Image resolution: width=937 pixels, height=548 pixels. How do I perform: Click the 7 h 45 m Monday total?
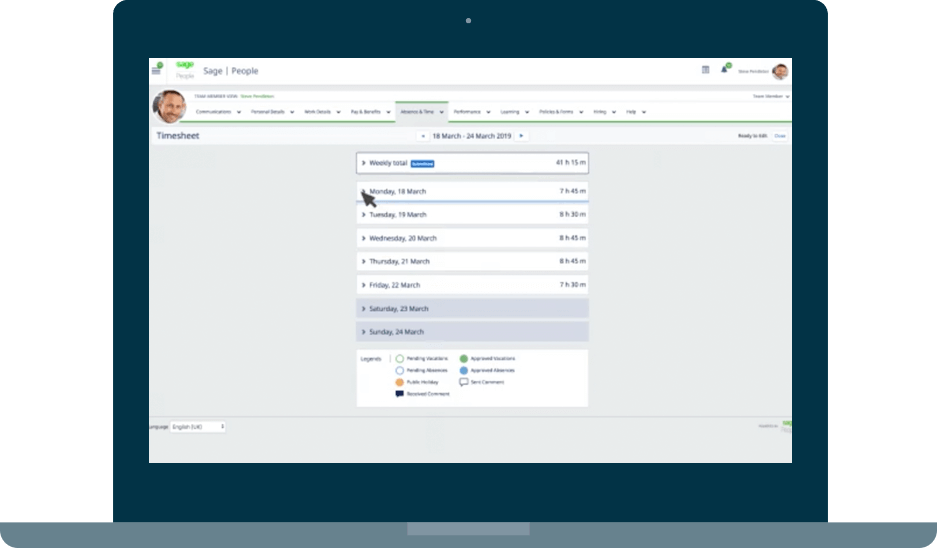click(x=572, y=191)
